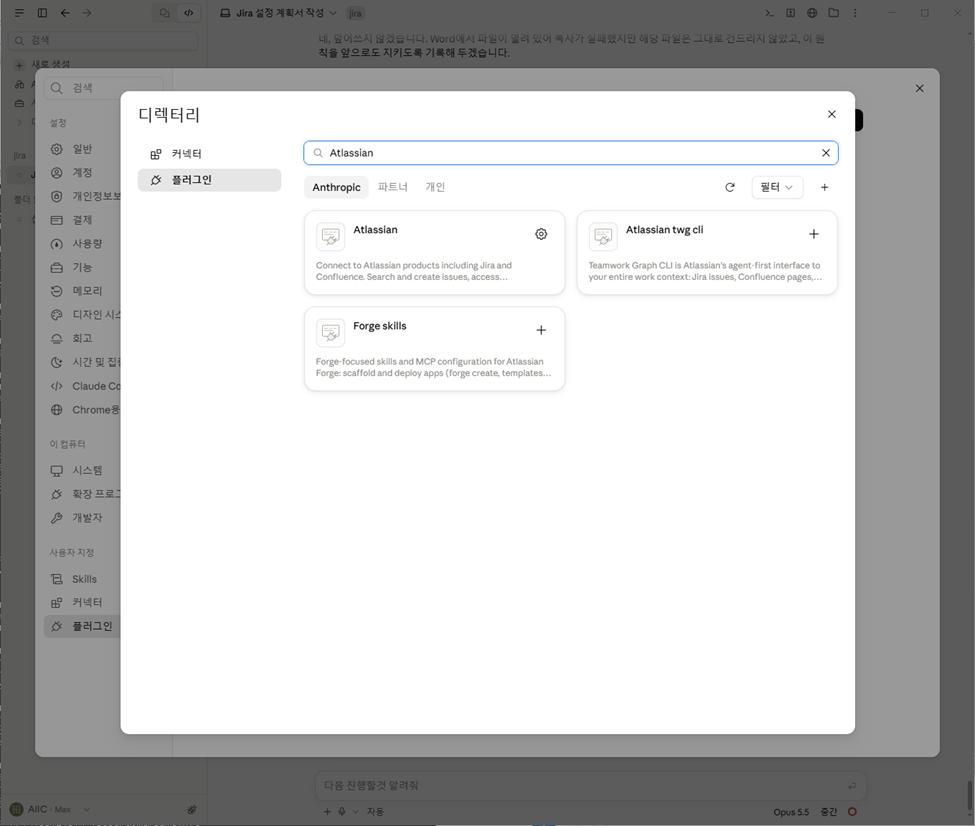Switch to the 파트너 tab

tap(392, 187)
